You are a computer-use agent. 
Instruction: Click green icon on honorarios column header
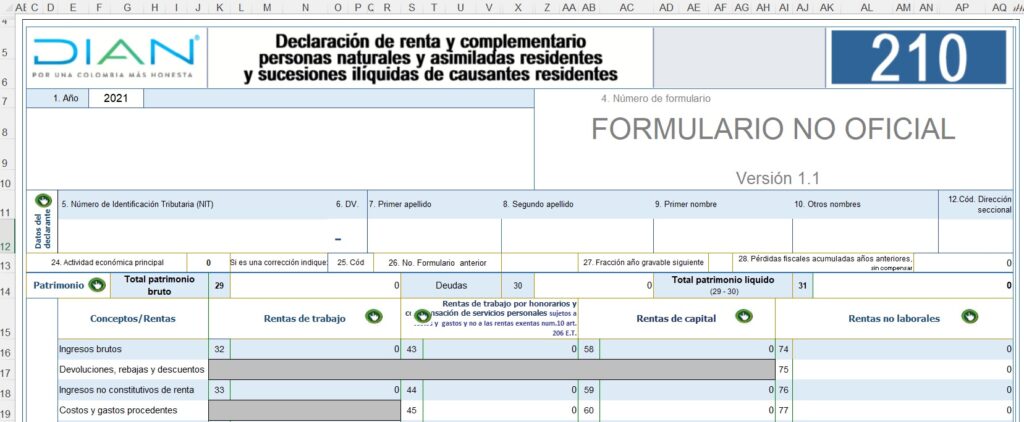[422, 316]
